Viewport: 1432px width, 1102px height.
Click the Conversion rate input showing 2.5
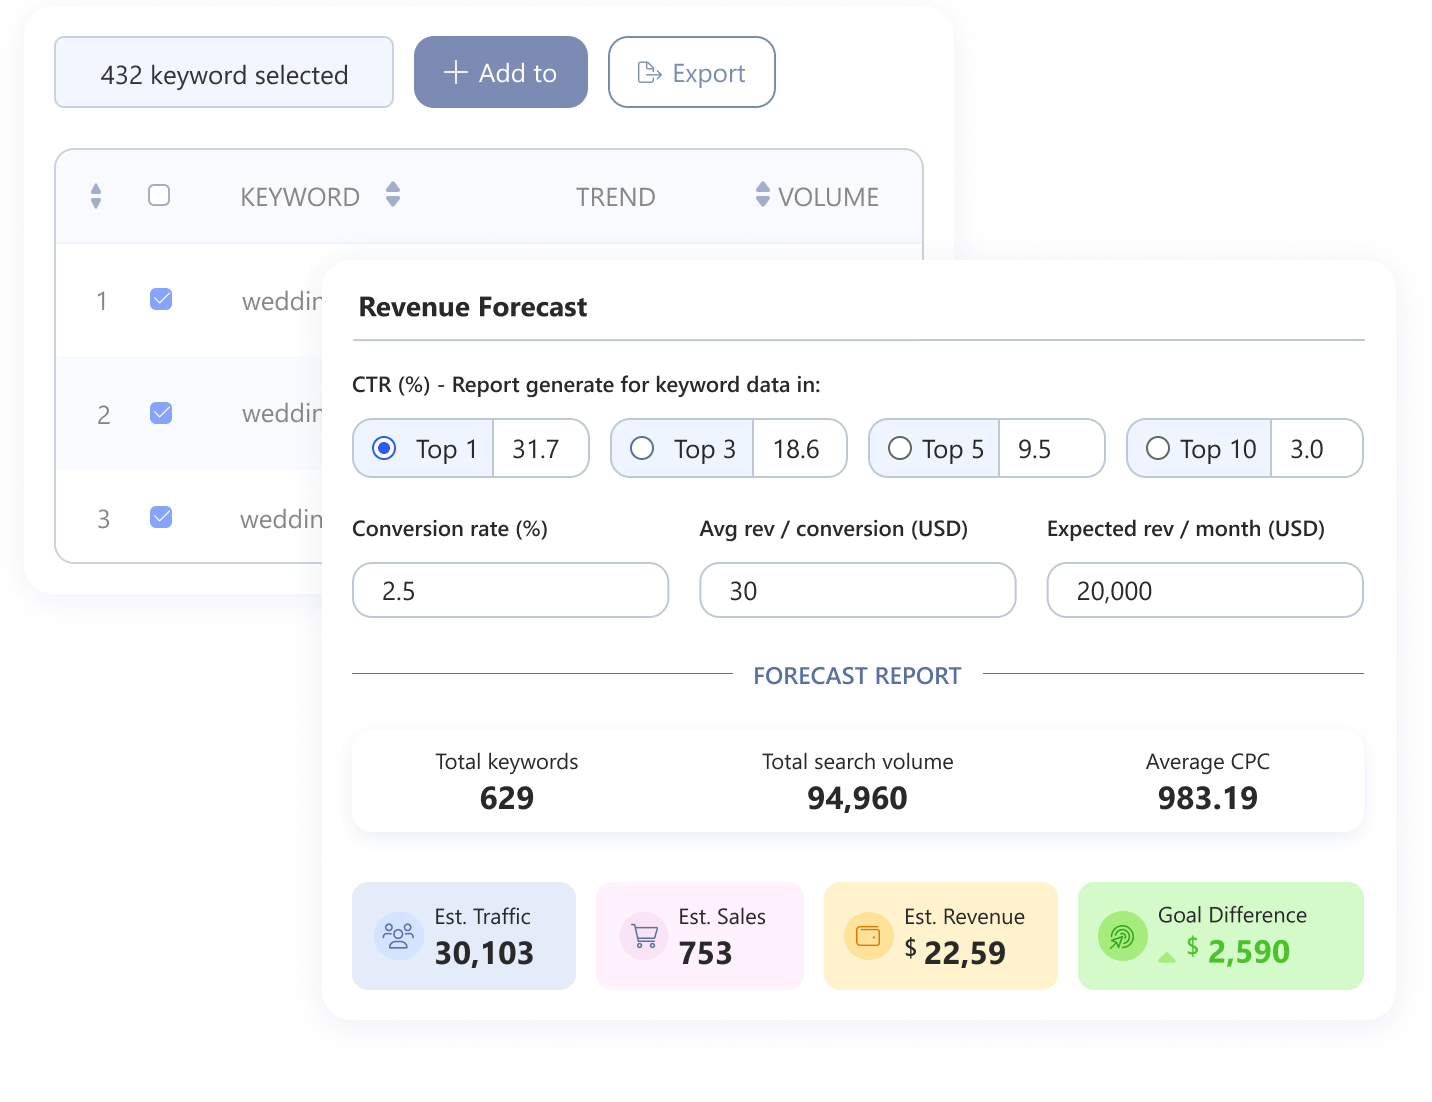point(510,590)
